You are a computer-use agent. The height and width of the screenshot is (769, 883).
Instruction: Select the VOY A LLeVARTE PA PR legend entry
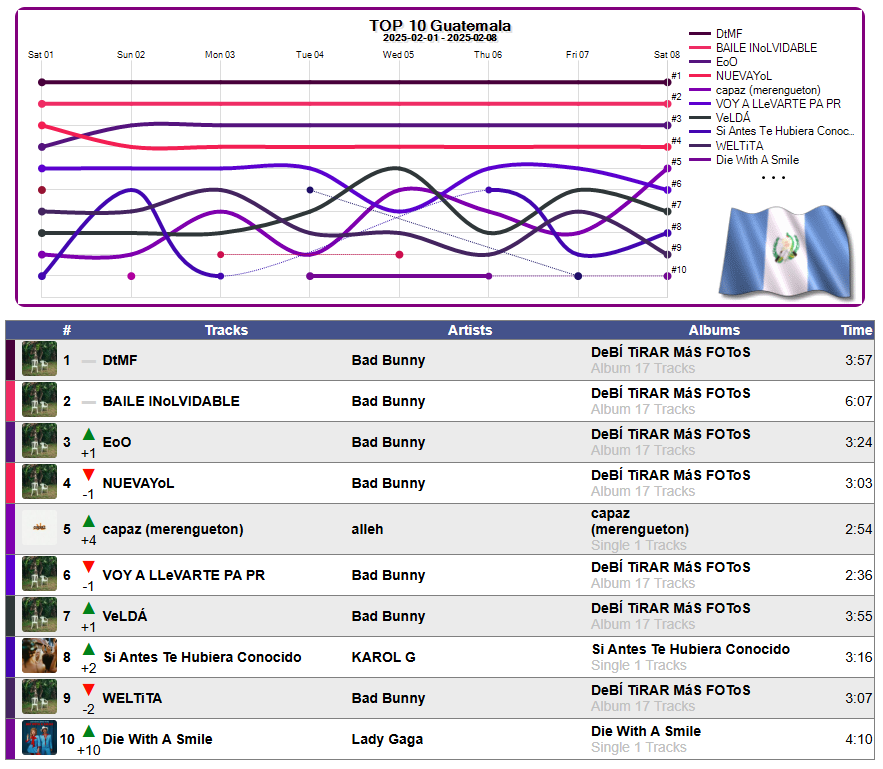click(765, 104)
